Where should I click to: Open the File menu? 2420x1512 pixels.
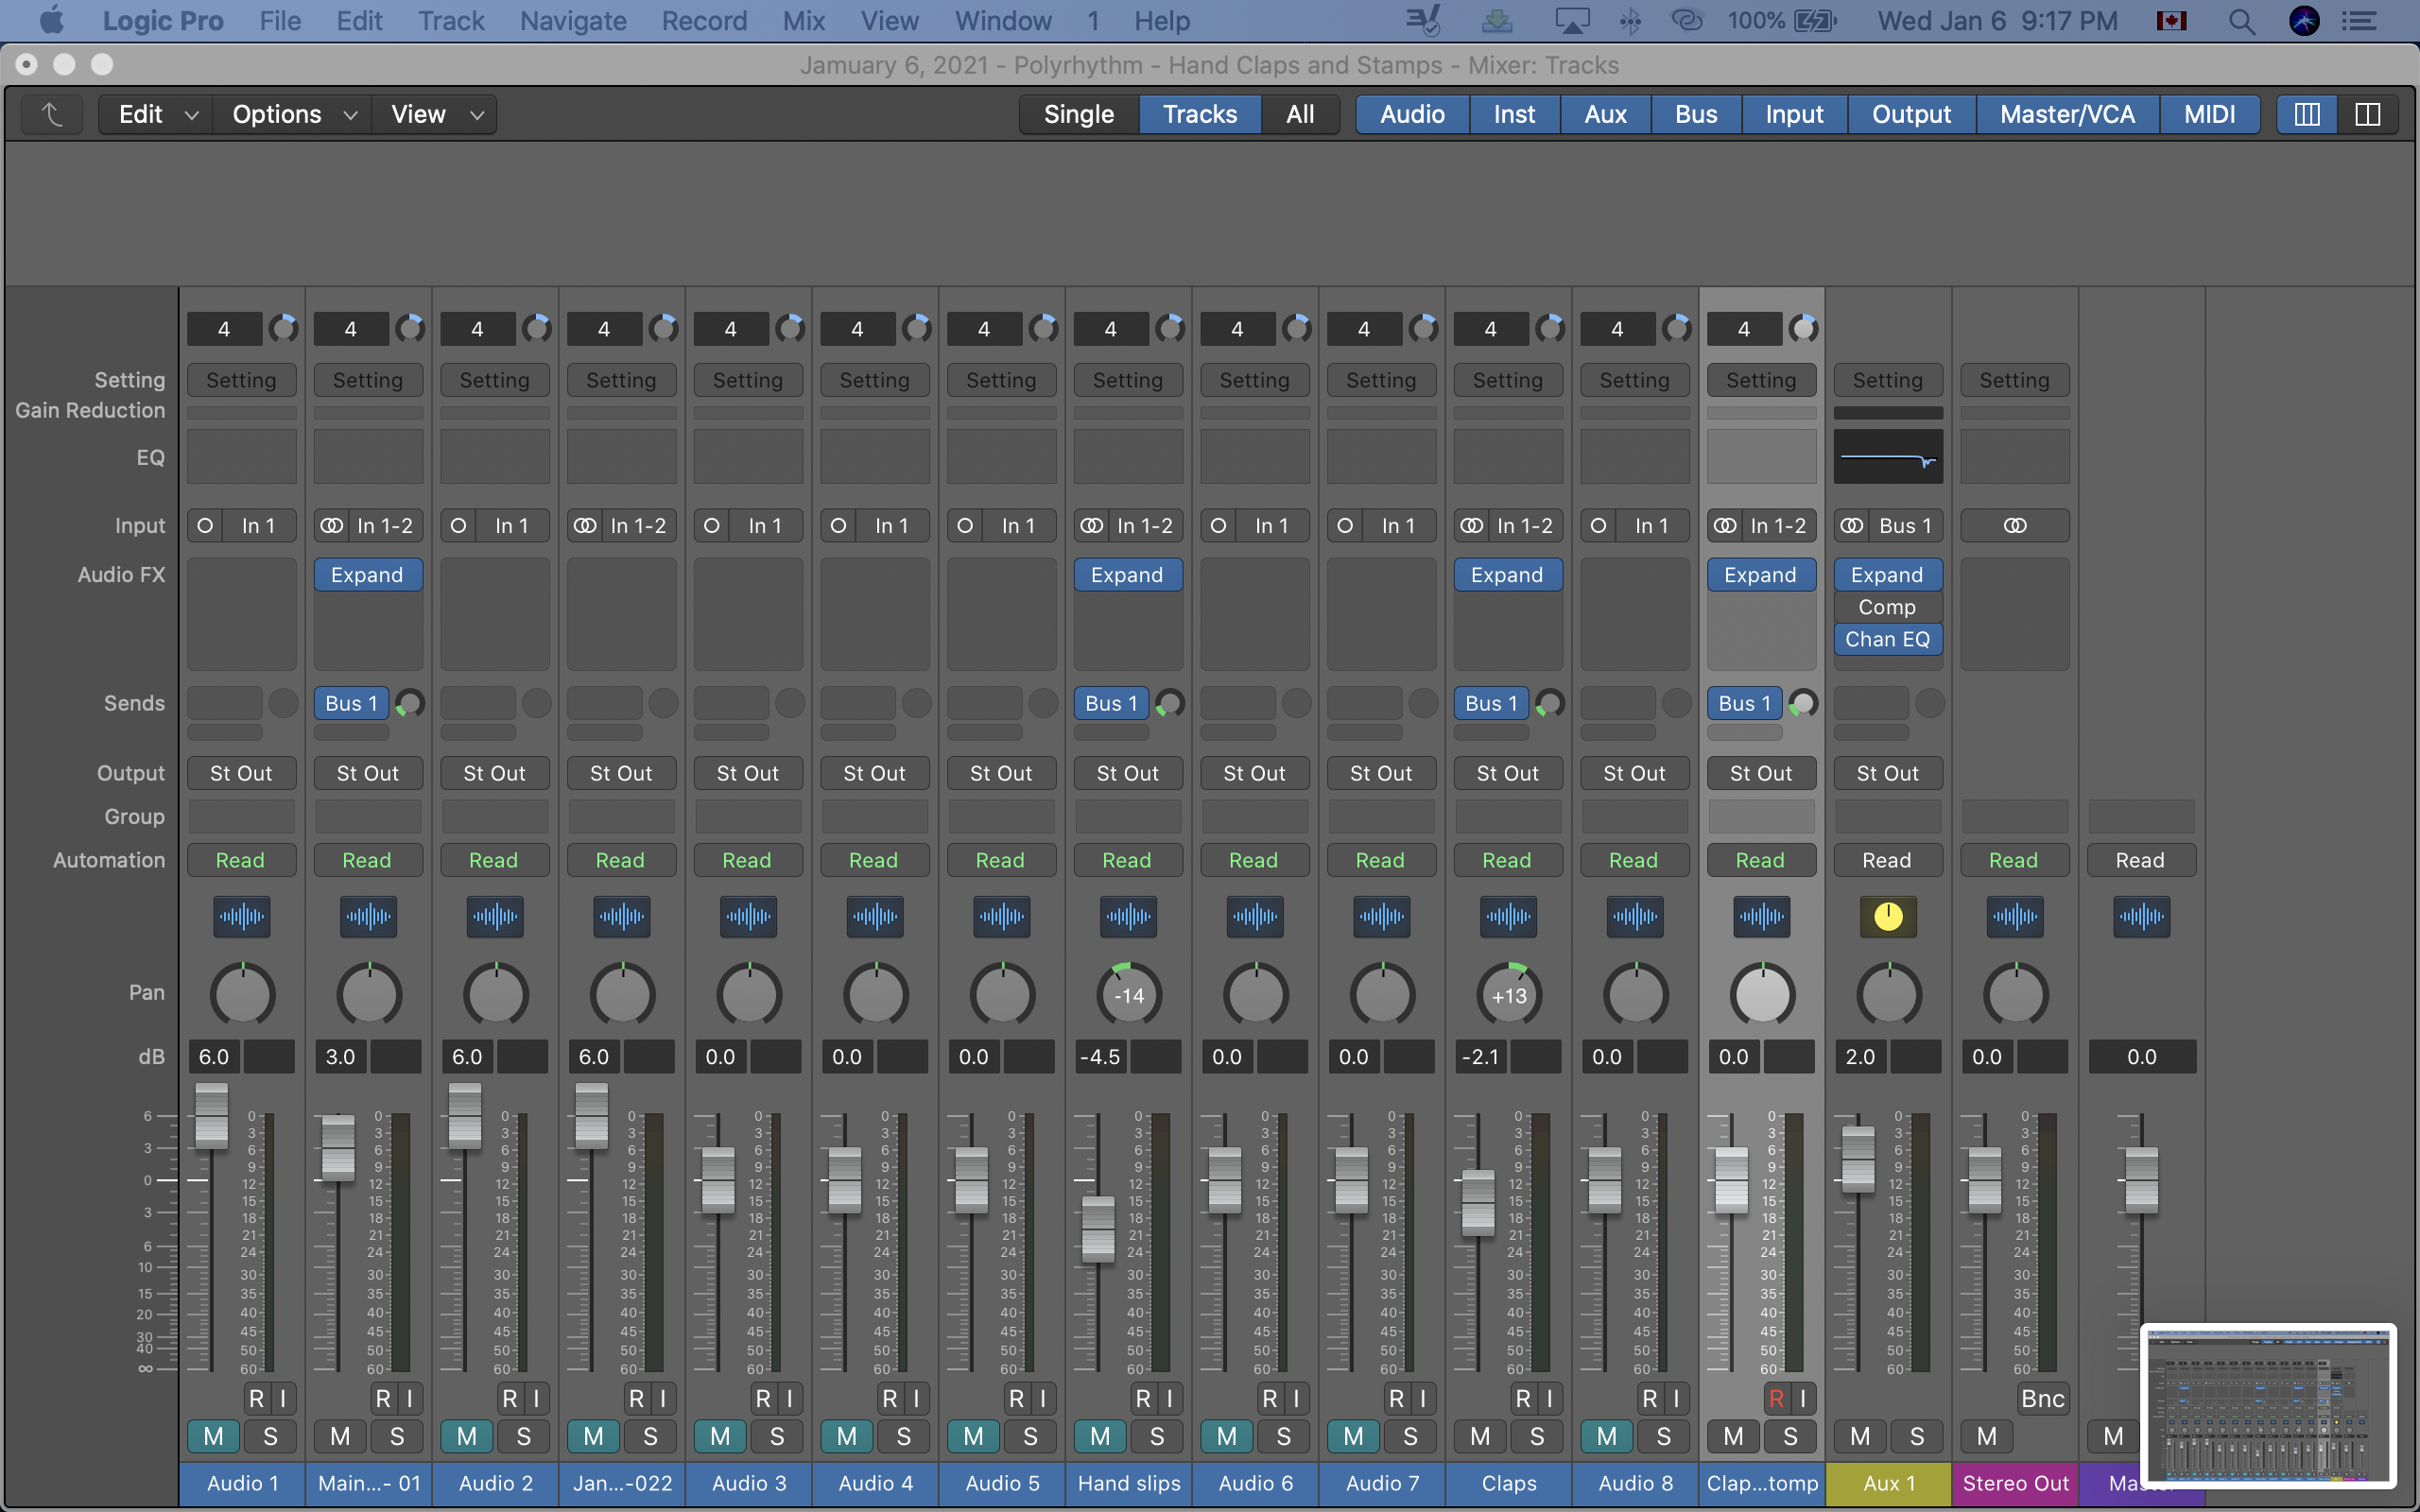click(280, 21)
